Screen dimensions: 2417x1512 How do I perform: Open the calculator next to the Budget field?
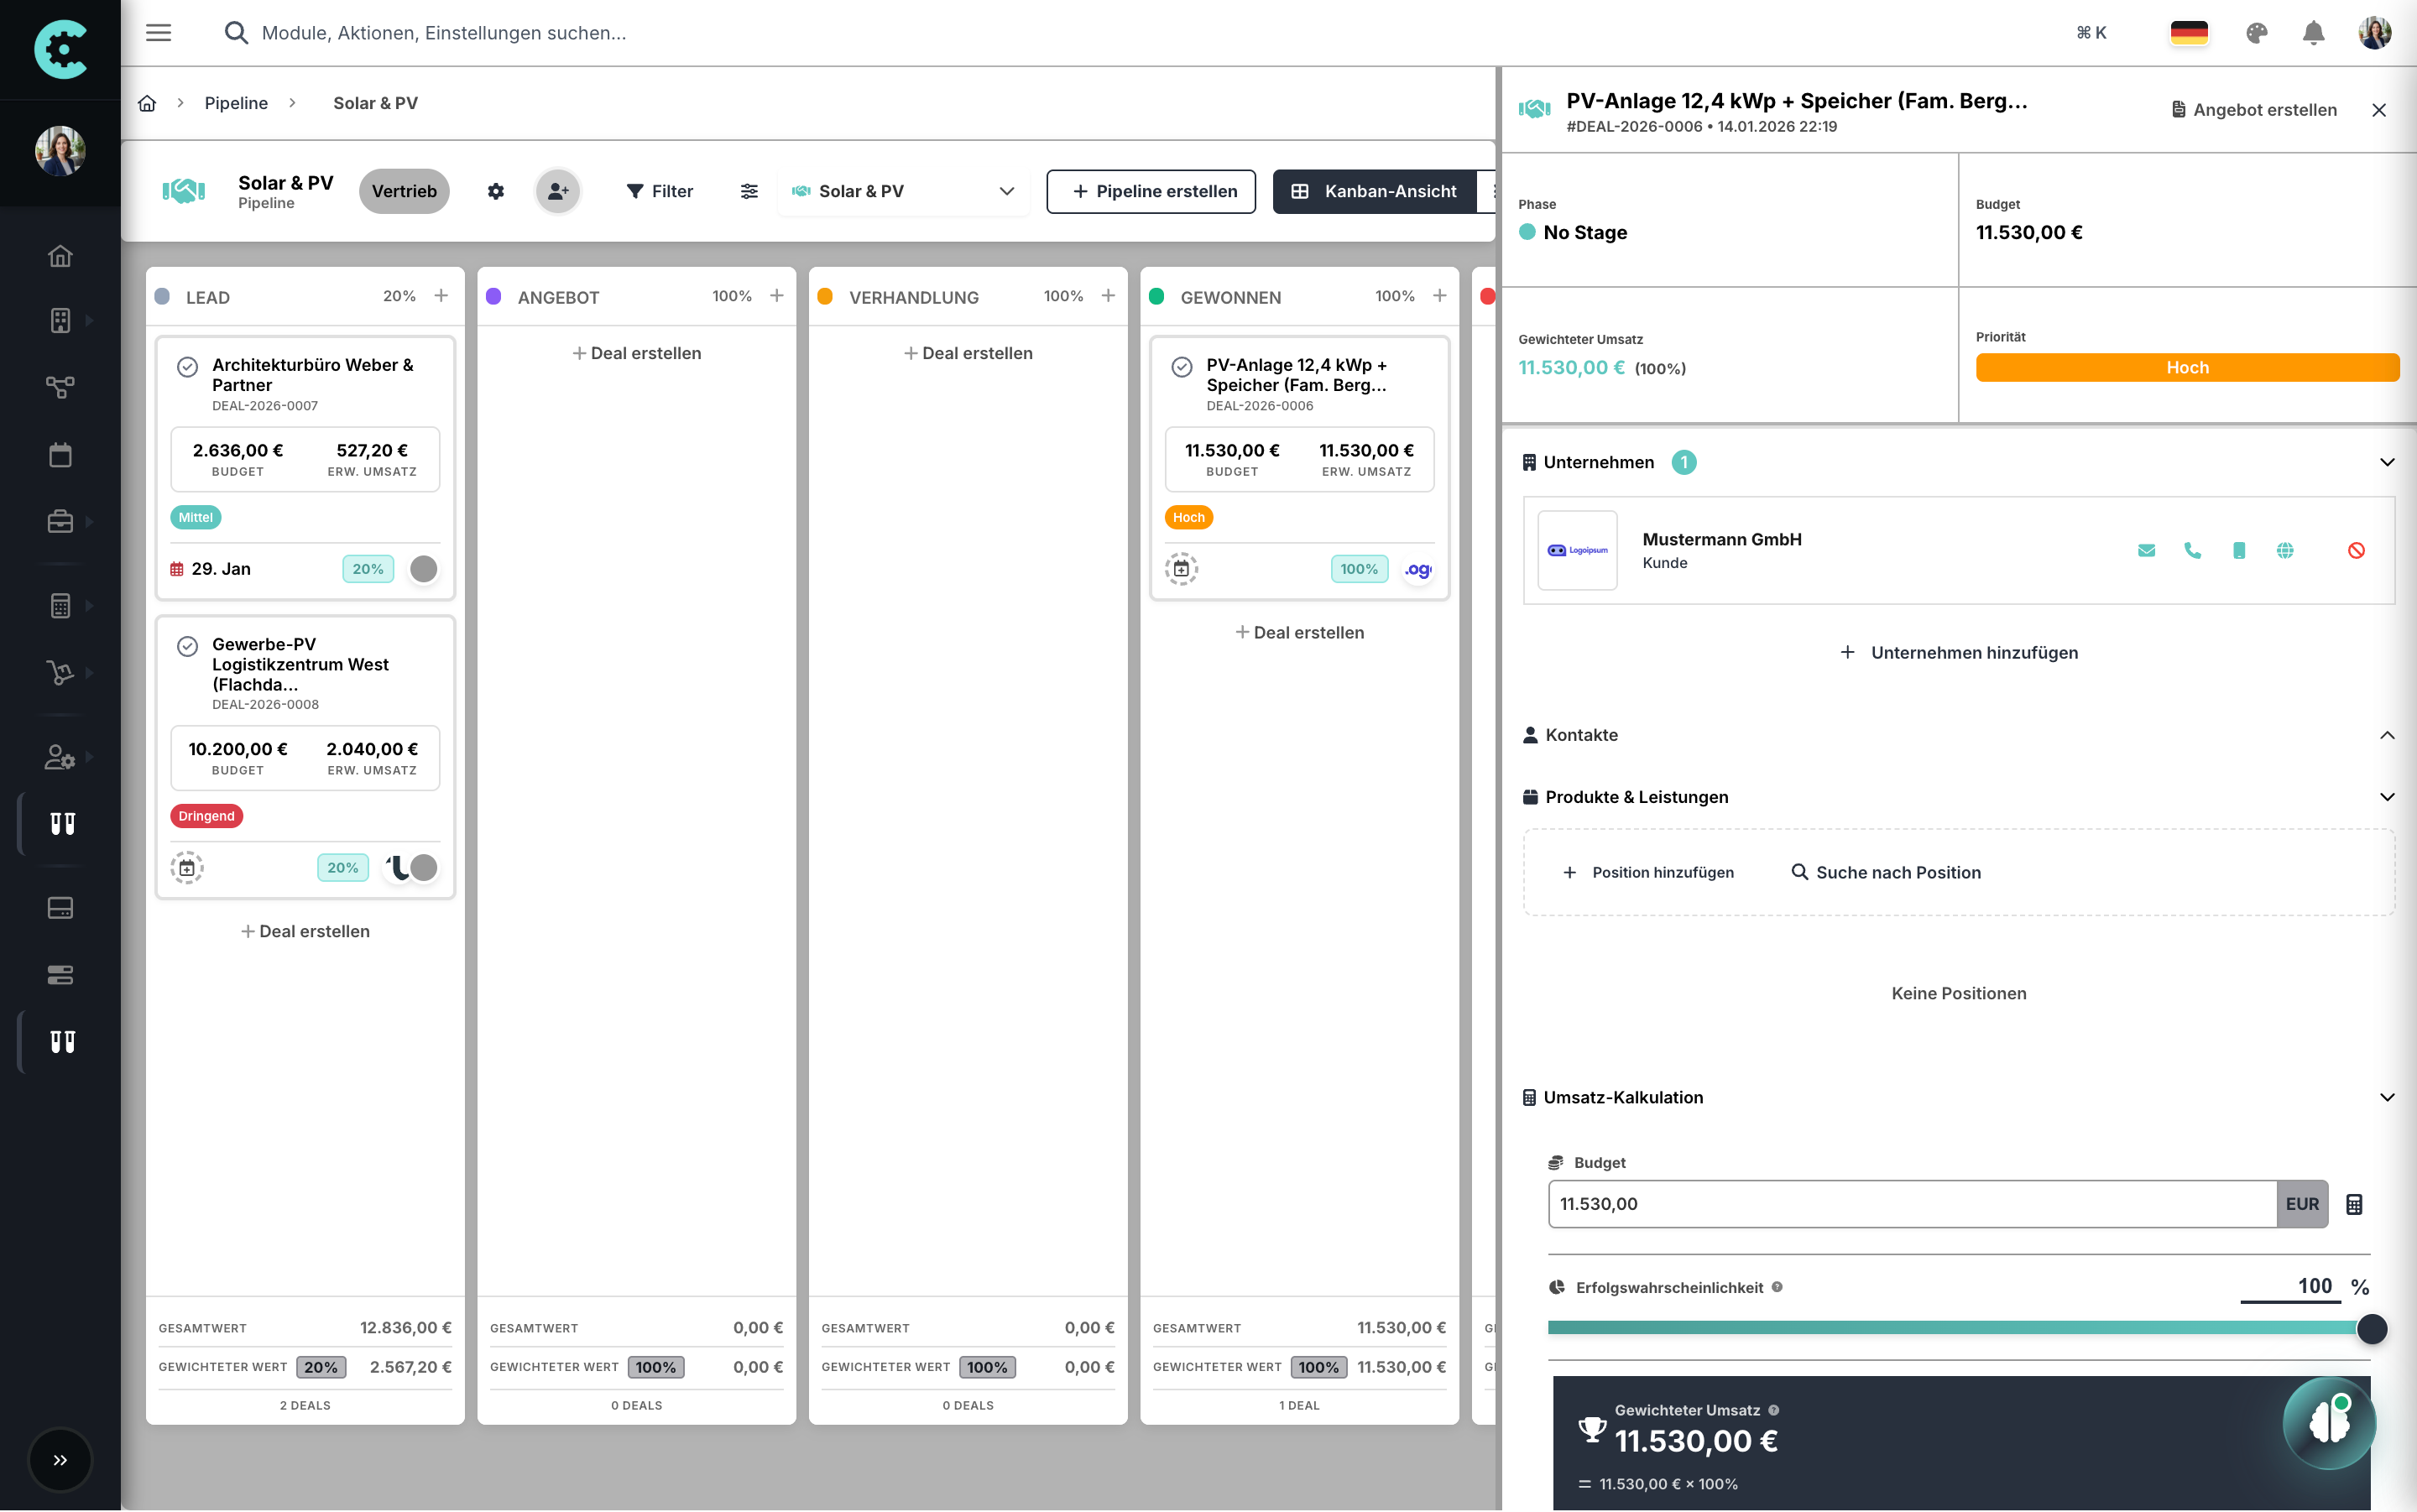(2354, 1204)
